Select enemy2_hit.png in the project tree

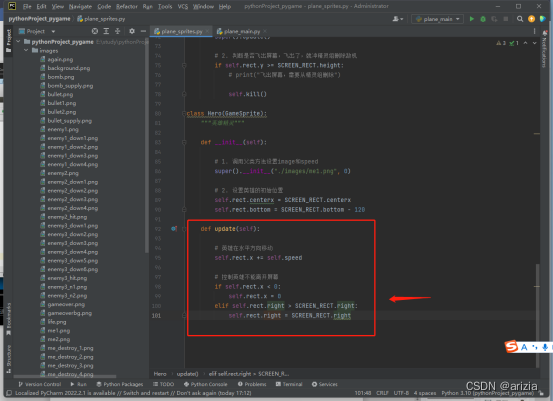[x=67, y=217]
